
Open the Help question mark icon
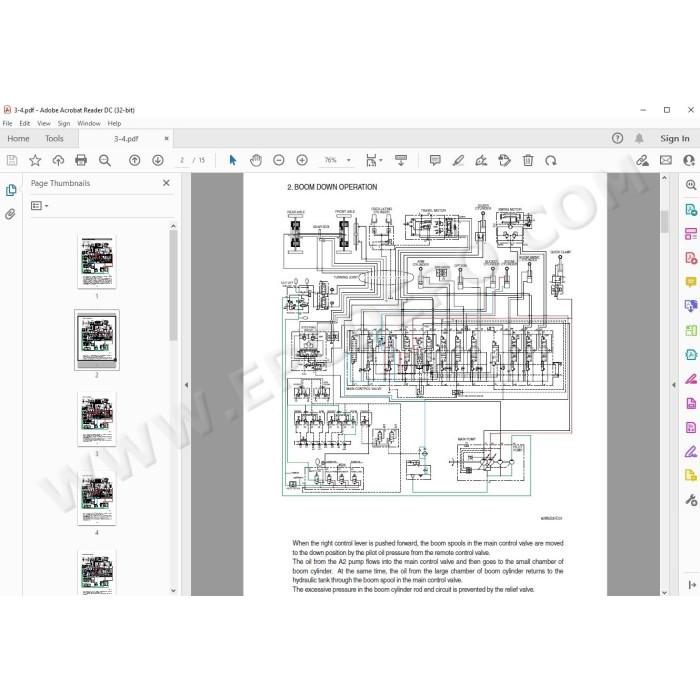click(x=617, y=138)
